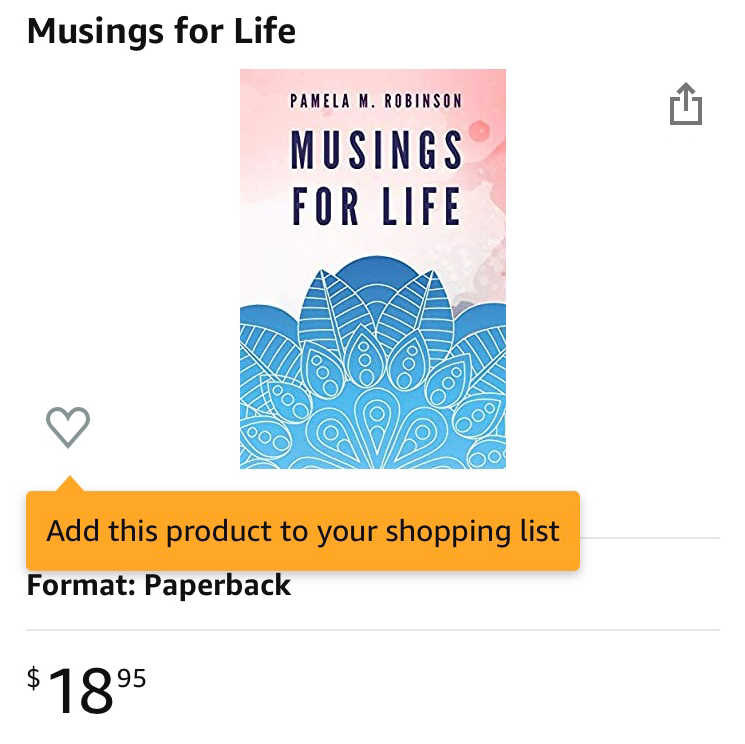Select the Format: Paperback option
Image resolution: width=745 pixels, height=744 pixels.
[x=159, y=585]
